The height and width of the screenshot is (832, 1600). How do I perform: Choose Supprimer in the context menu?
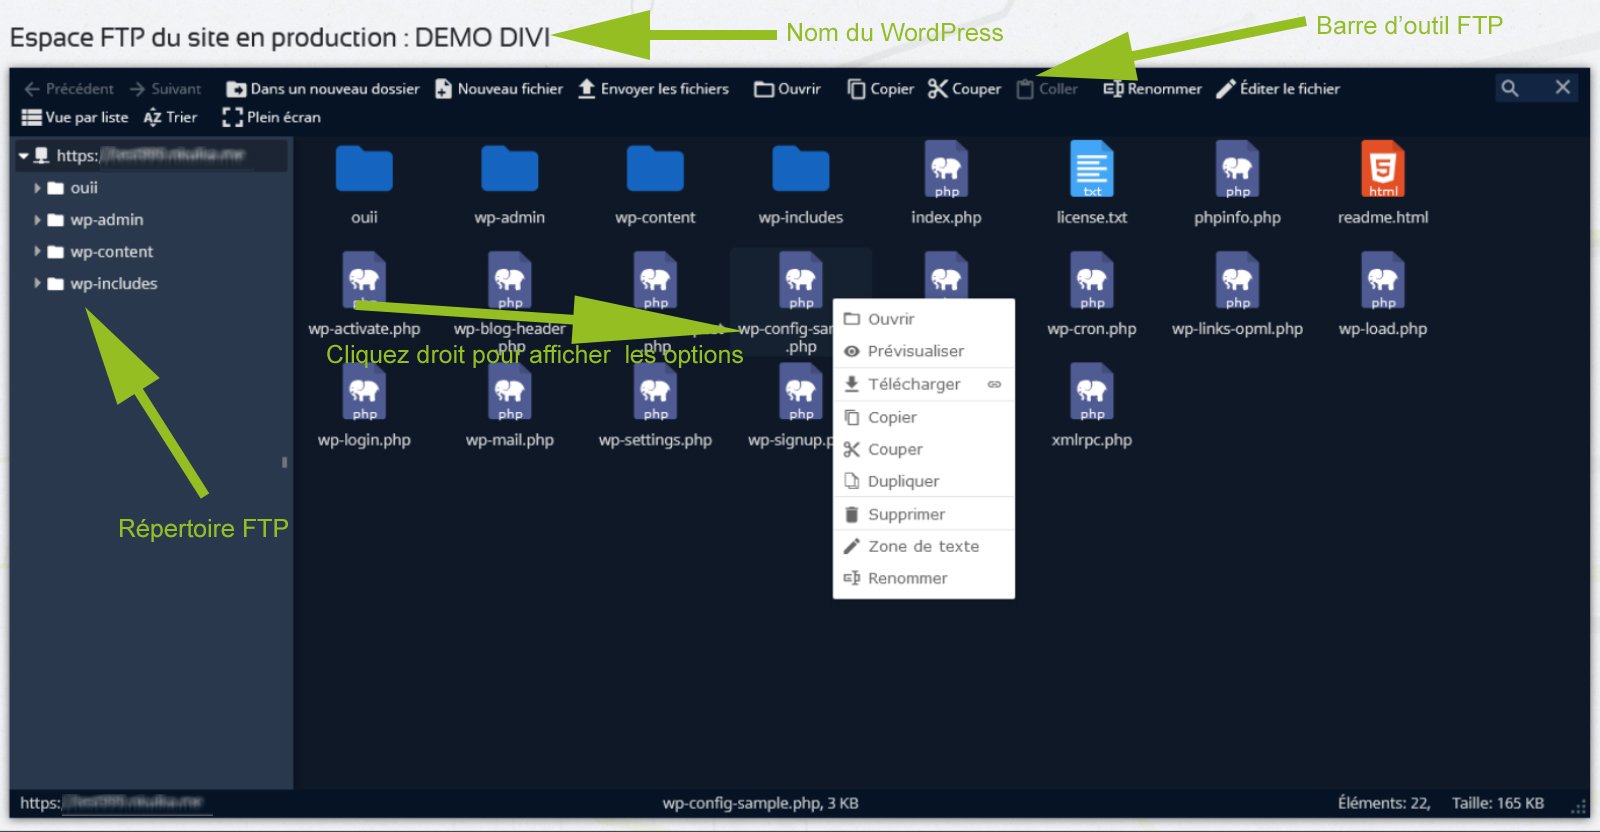point(924,514)
